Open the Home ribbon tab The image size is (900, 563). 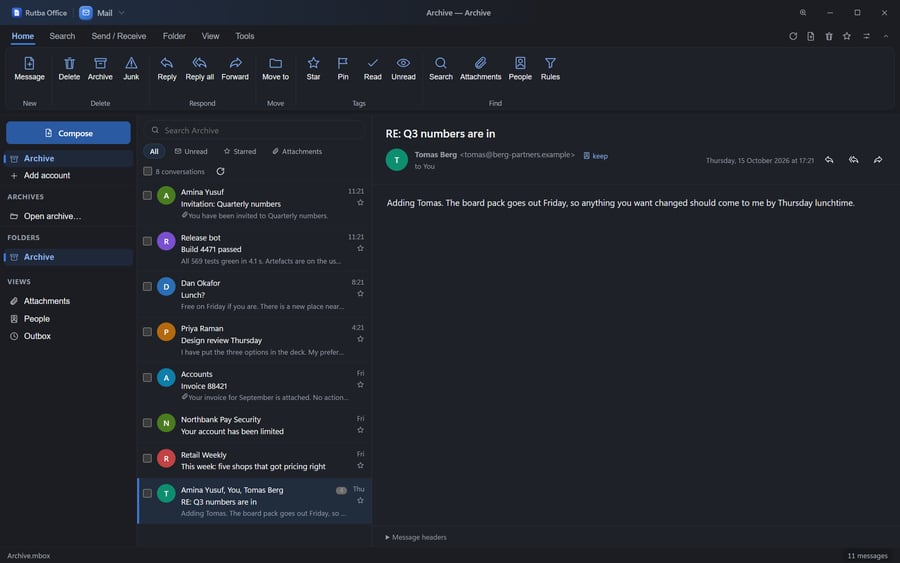click(23, 36)
